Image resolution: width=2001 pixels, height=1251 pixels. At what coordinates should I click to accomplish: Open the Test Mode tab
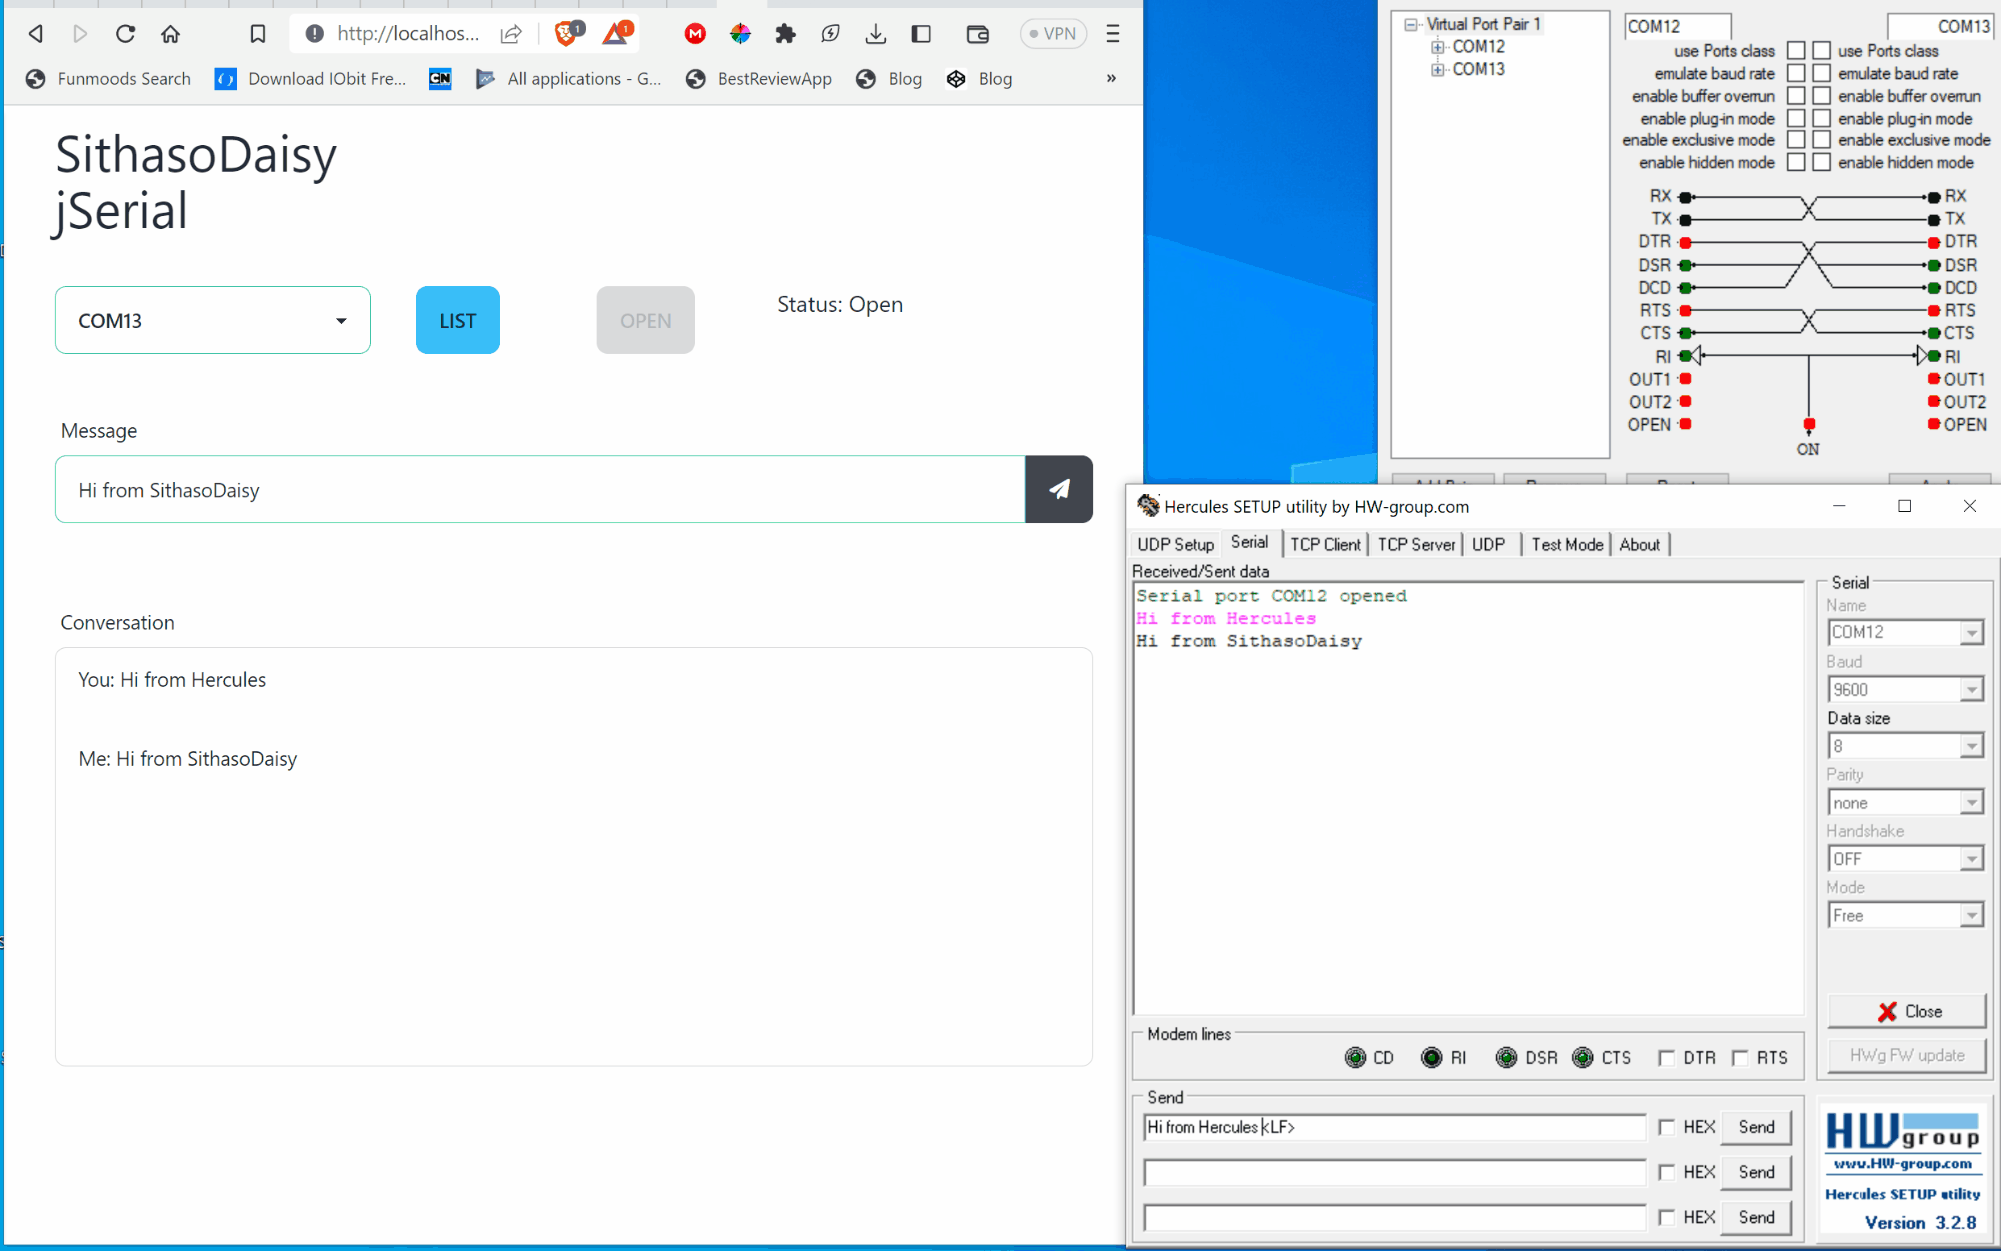tap(1566, 544)
